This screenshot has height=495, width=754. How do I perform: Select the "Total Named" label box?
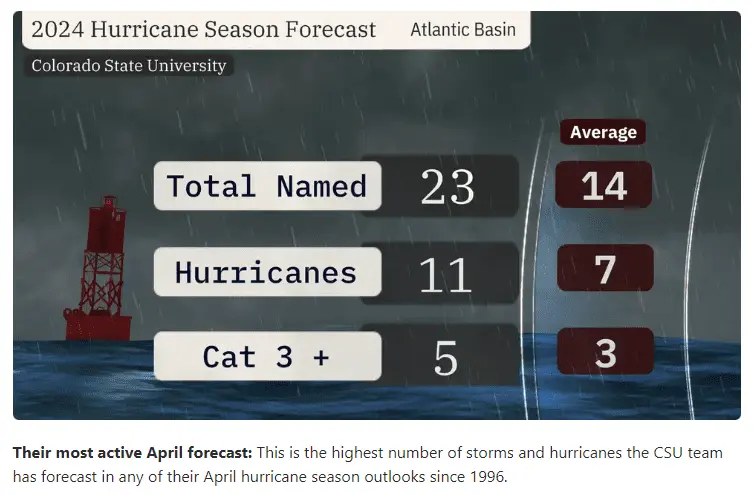(267, 186)
